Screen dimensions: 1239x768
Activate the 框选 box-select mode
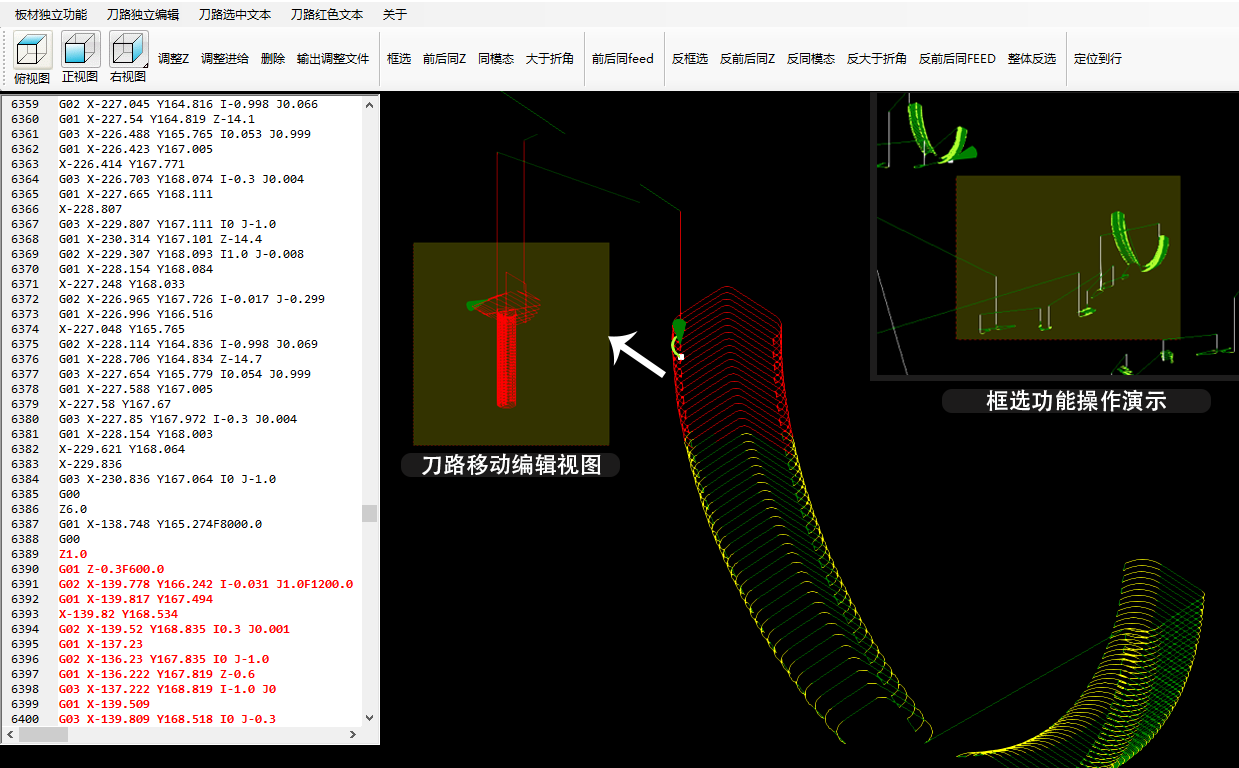[398, 58]
